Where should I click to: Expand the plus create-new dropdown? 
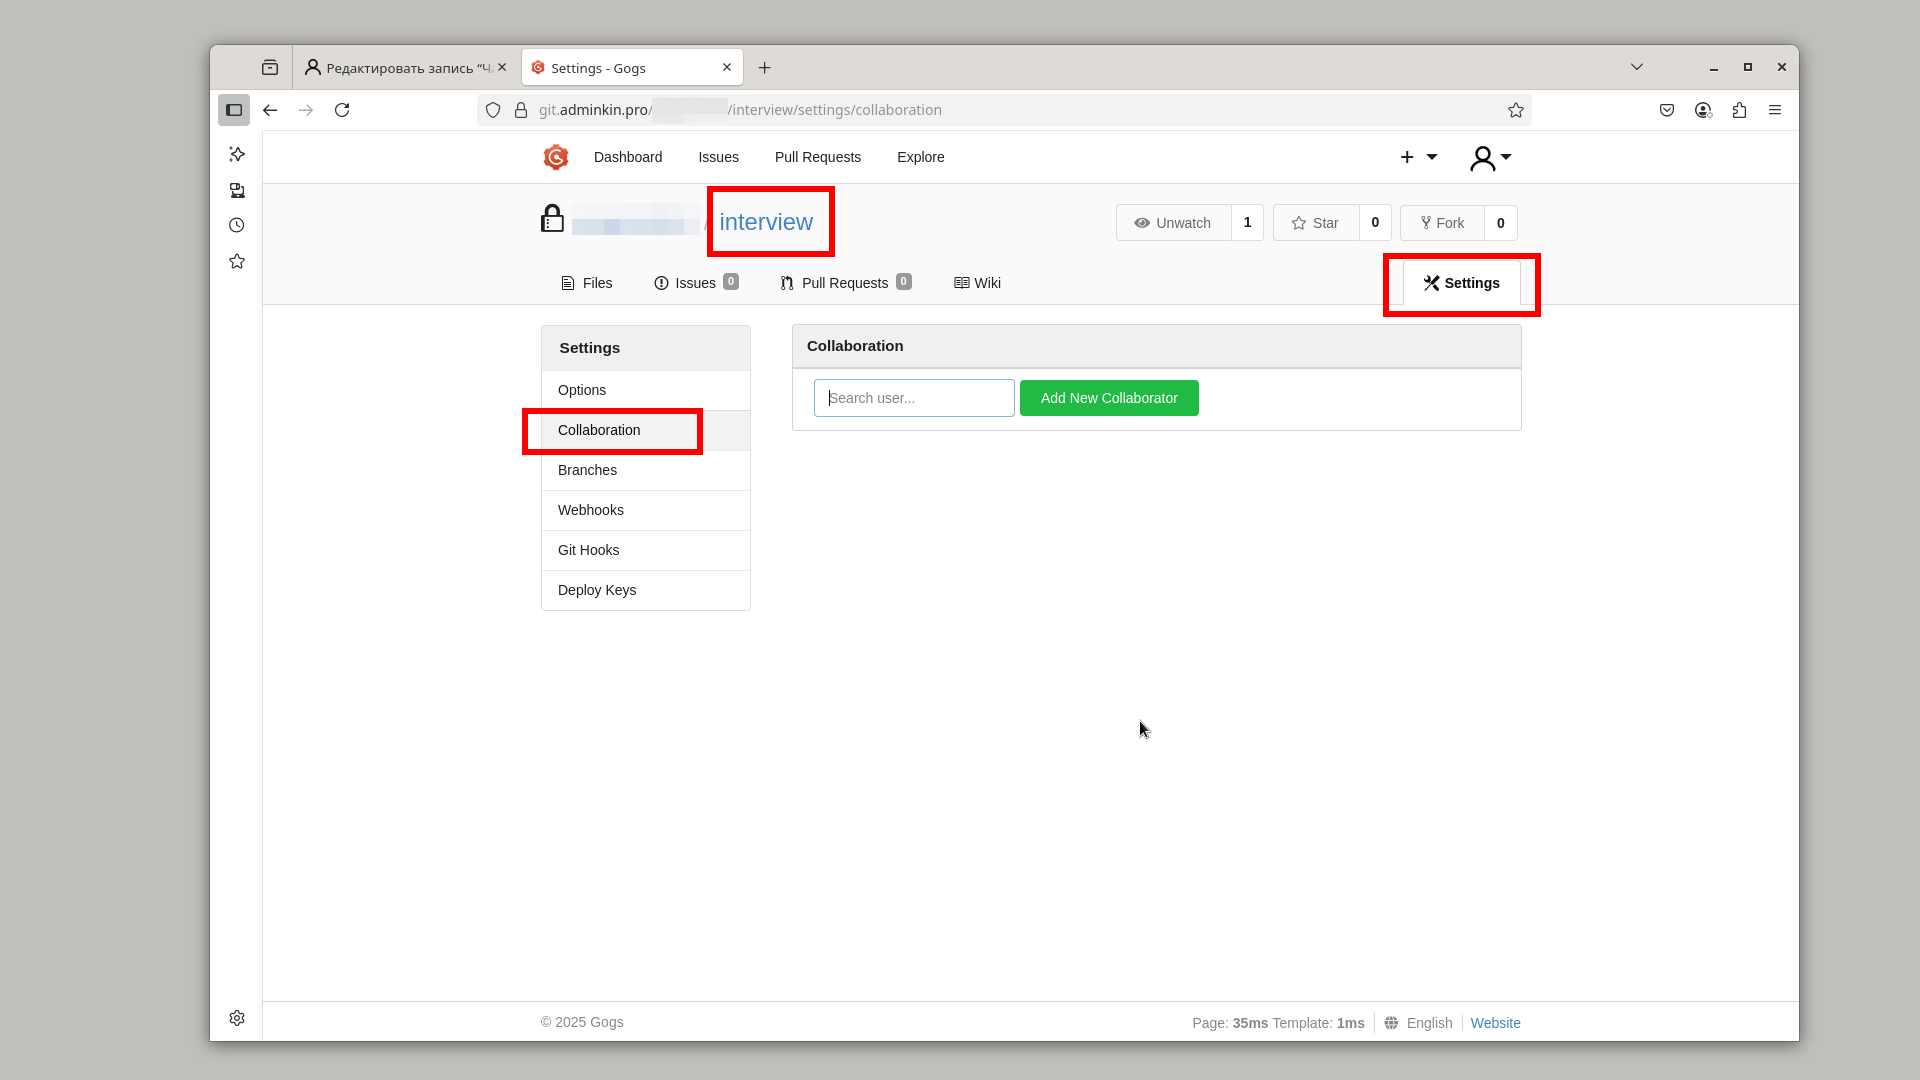pos(1419,157)
